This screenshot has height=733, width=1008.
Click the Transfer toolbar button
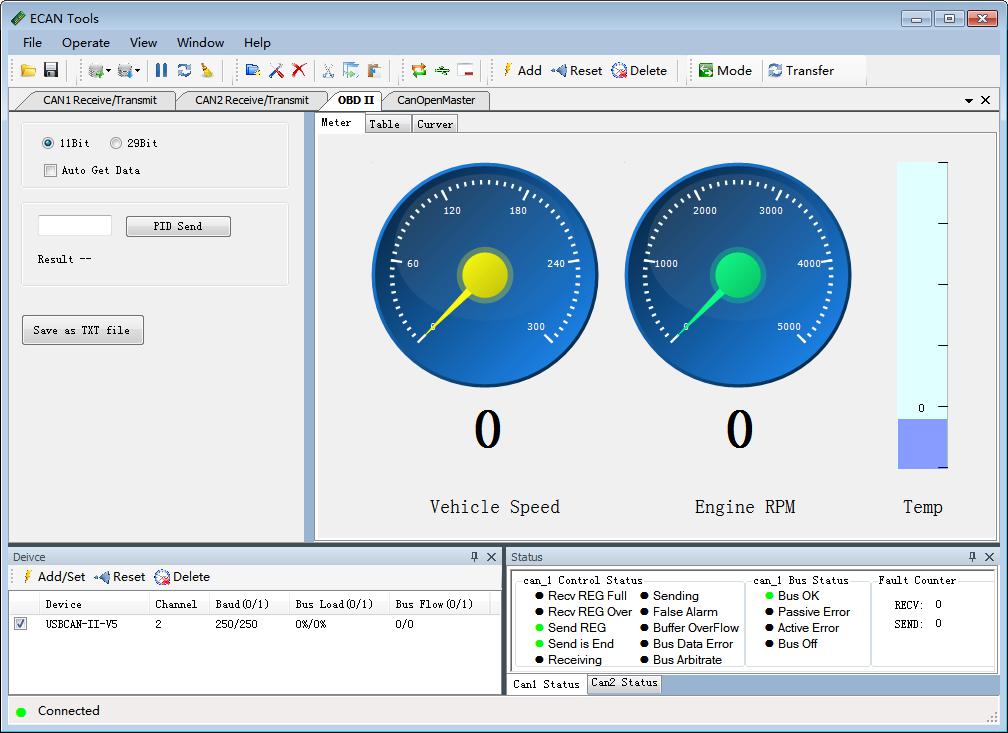tap(800, 71)
